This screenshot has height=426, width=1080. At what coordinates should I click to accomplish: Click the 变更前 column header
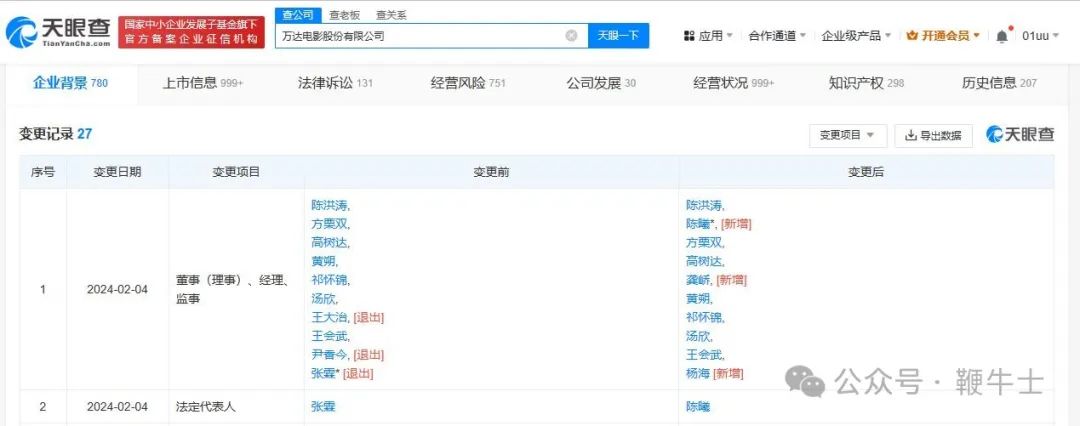coord(491,172)
